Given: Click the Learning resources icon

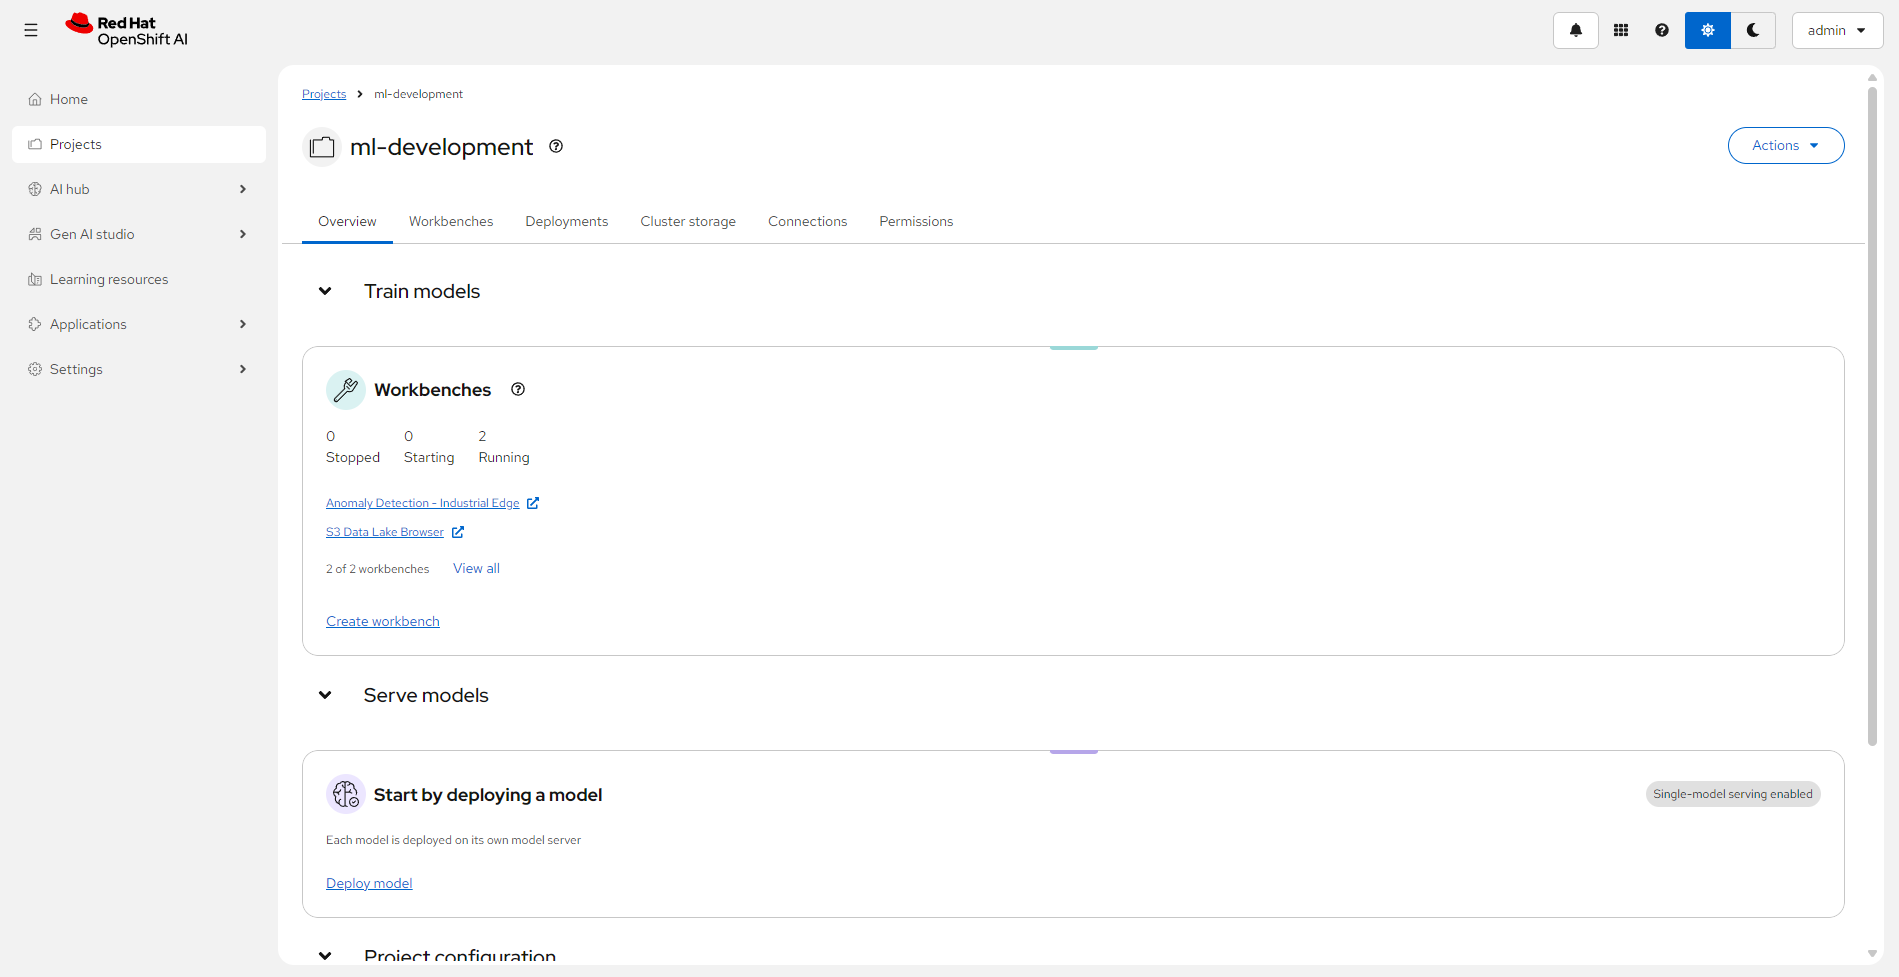Looking at the screenshot, I should 35,279.
